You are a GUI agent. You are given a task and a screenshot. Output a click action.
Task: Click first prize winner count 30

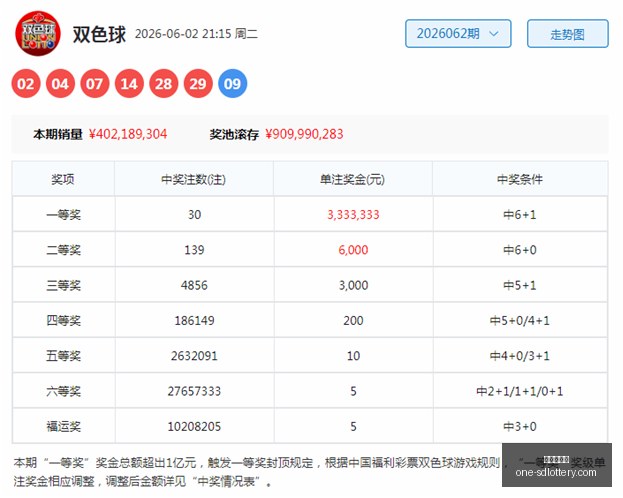(194, 215)
